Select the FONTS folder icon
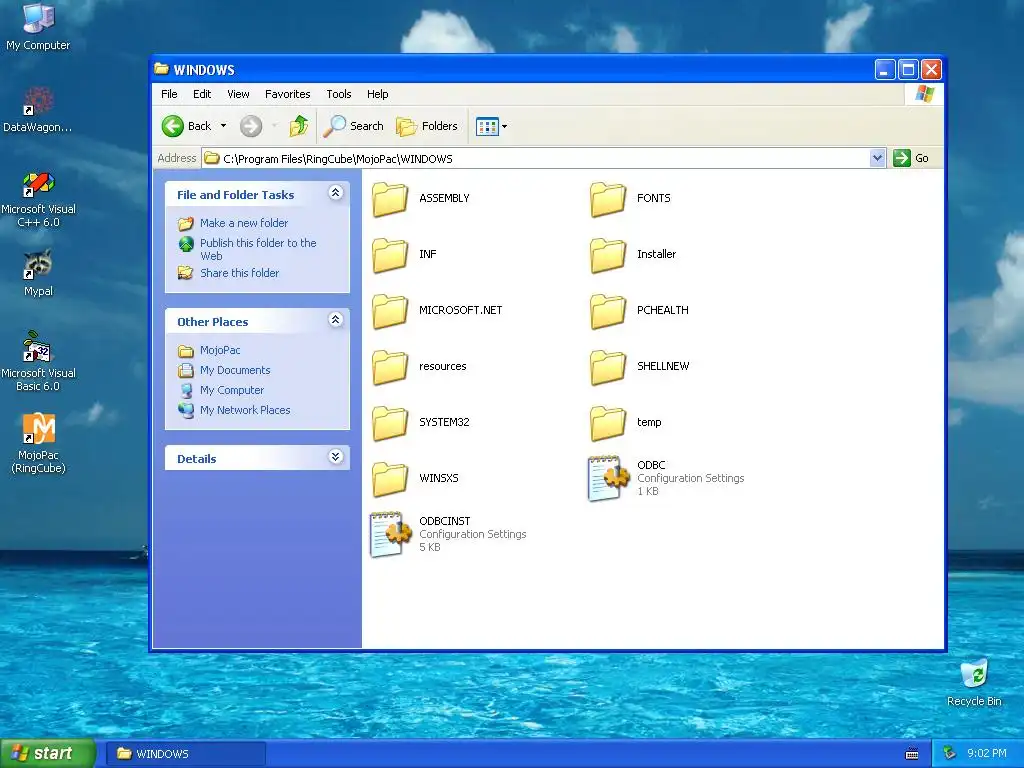 click(x=608, y=199)
